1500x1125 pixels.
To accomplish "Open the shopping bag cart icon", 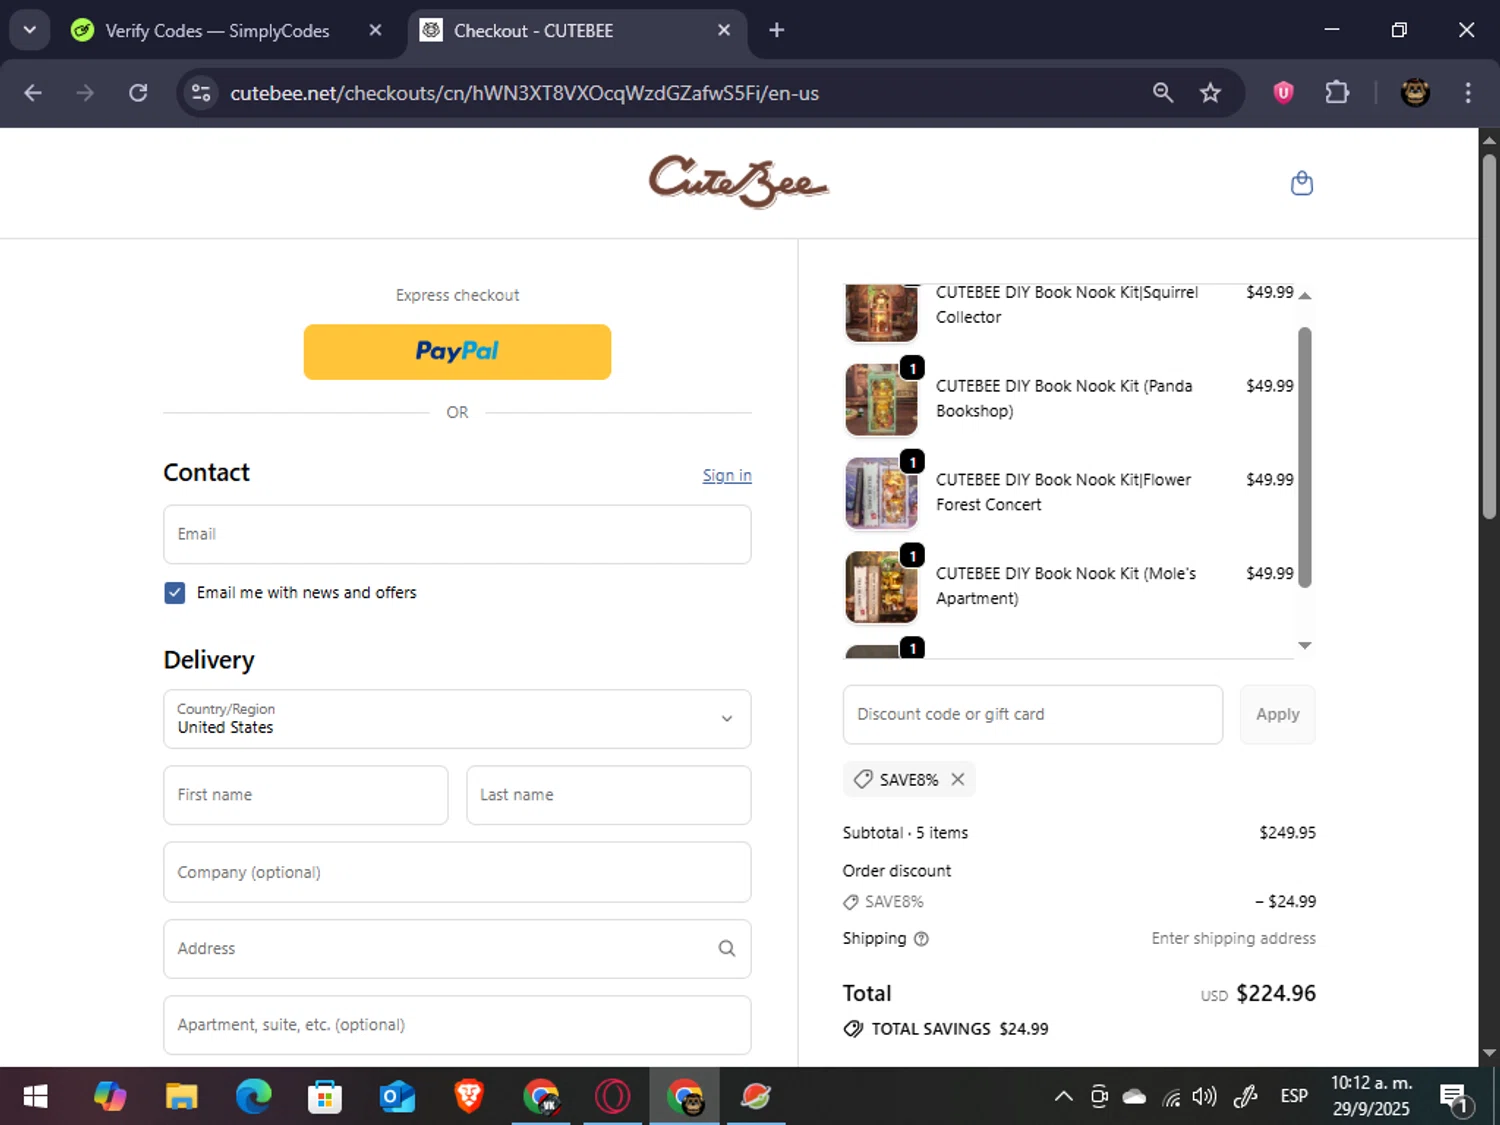I will 1301,183.
